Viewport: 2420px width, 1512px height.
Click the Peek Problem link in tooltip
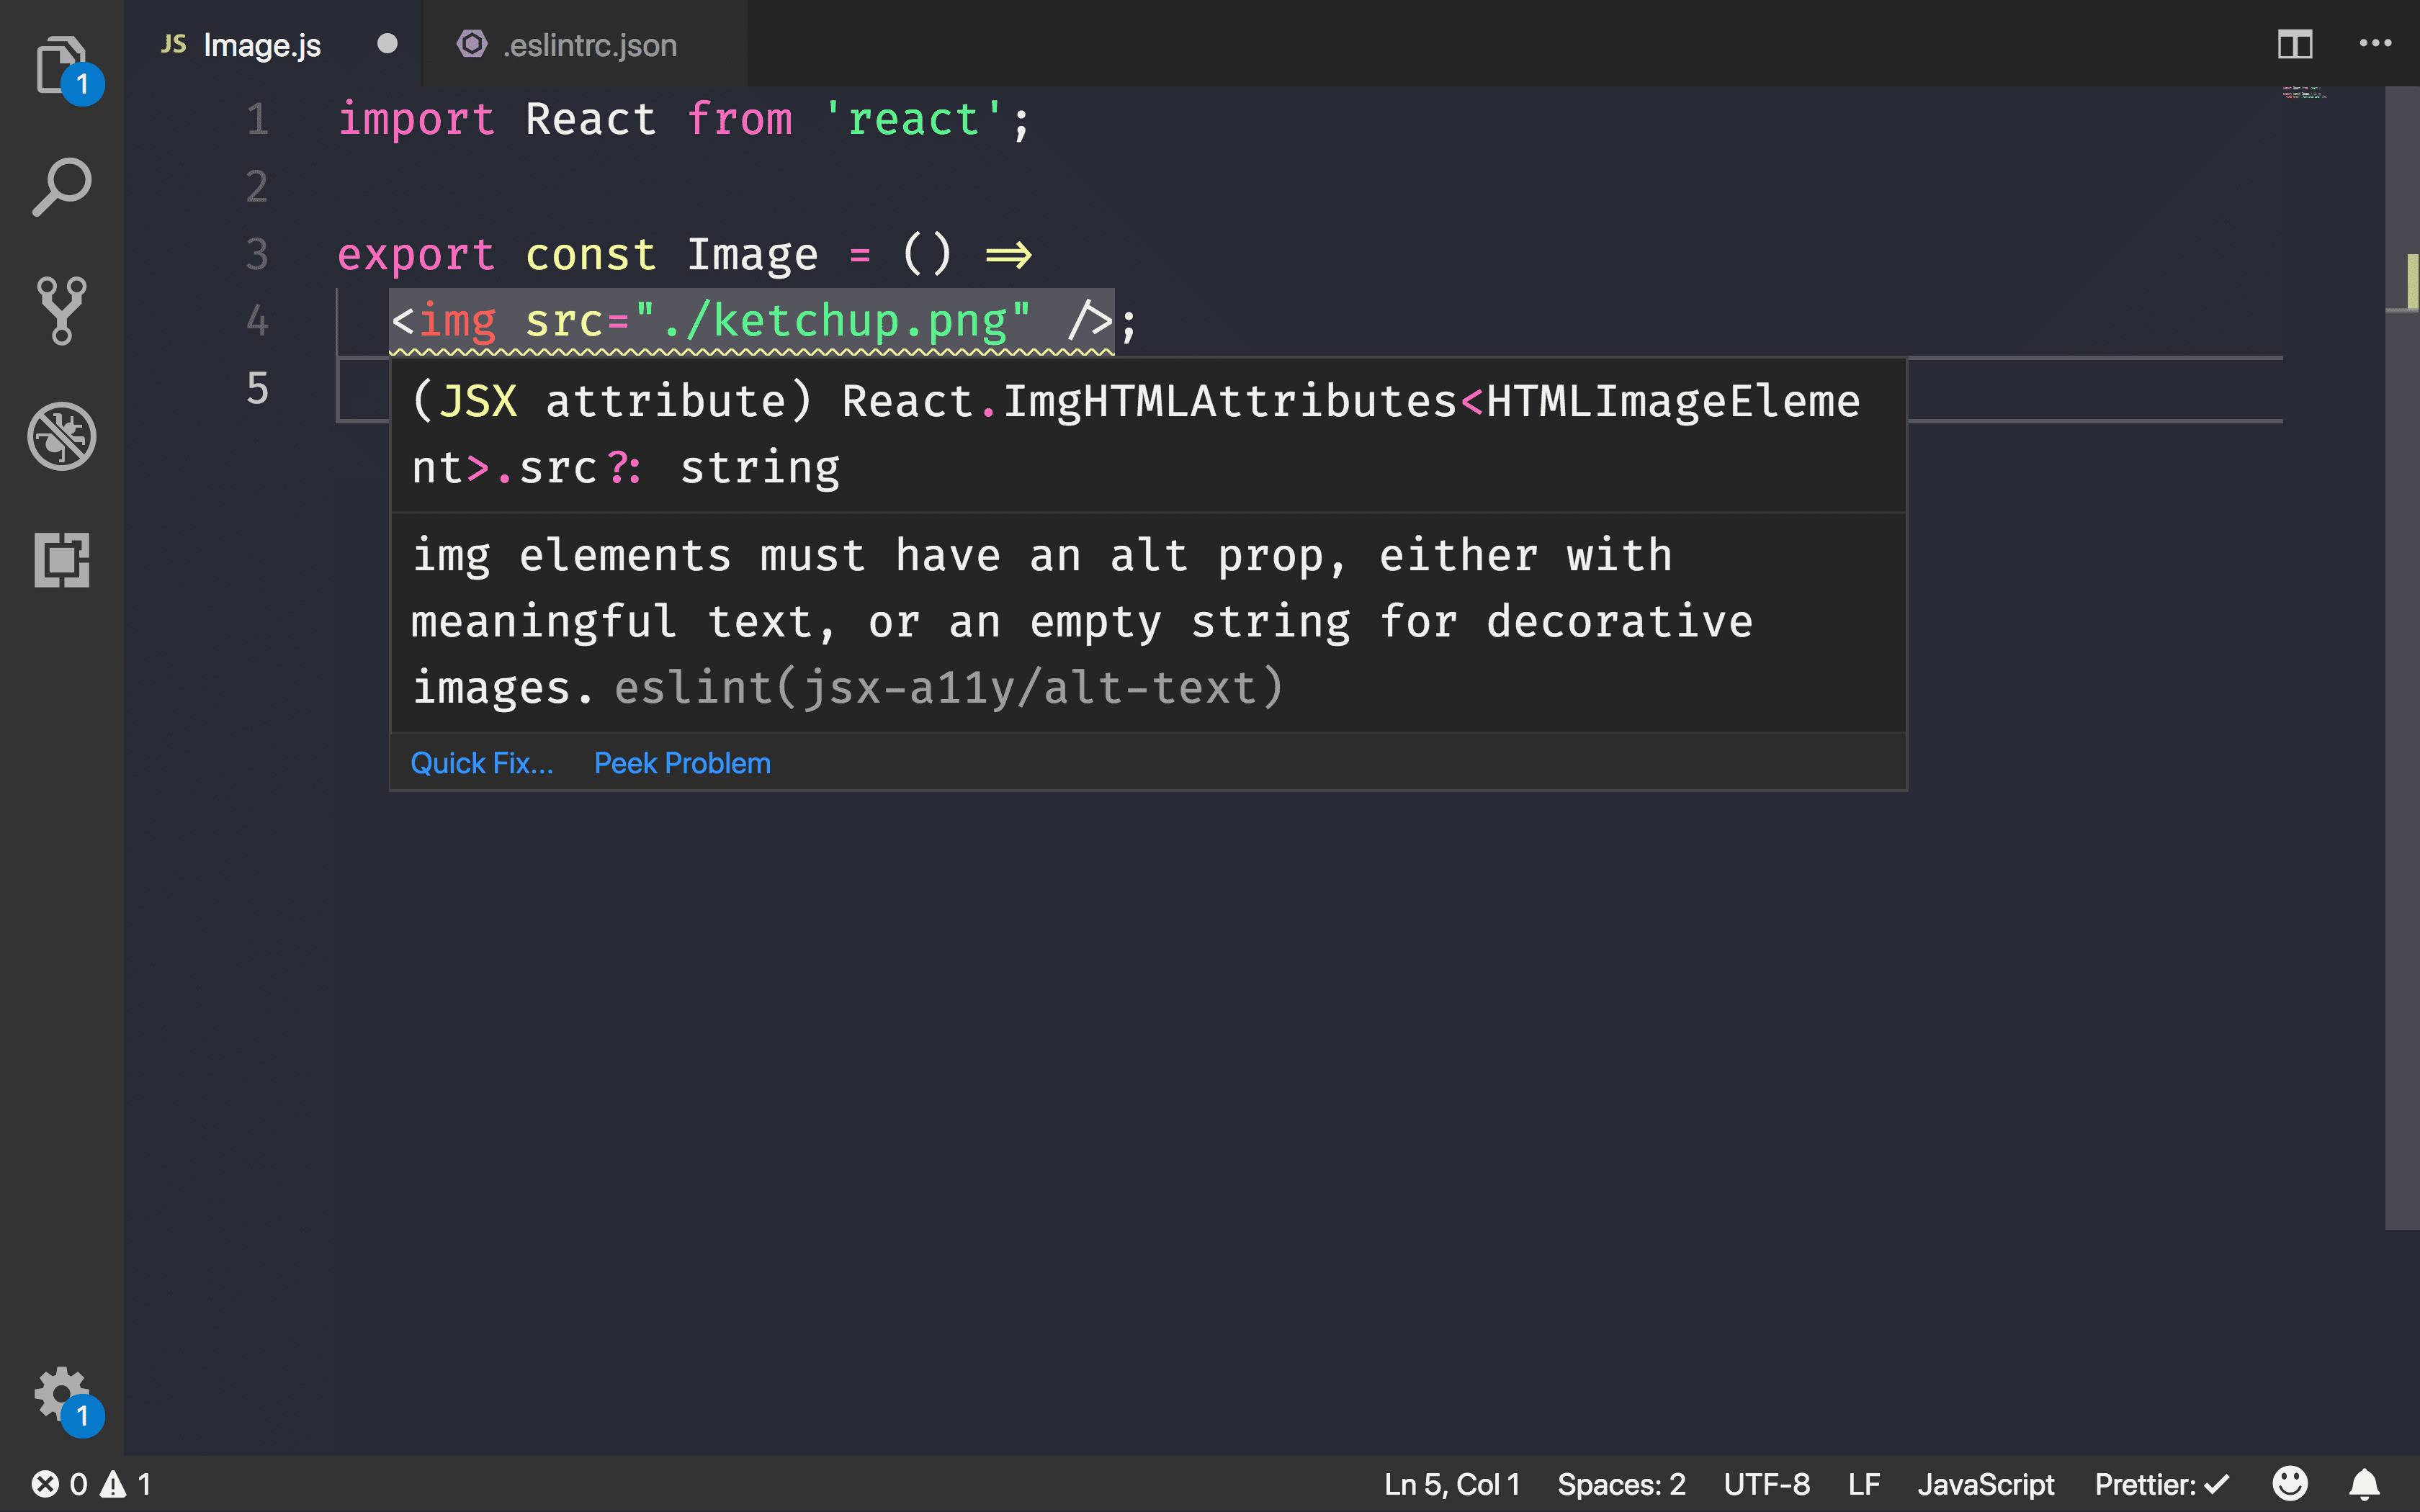681,761
